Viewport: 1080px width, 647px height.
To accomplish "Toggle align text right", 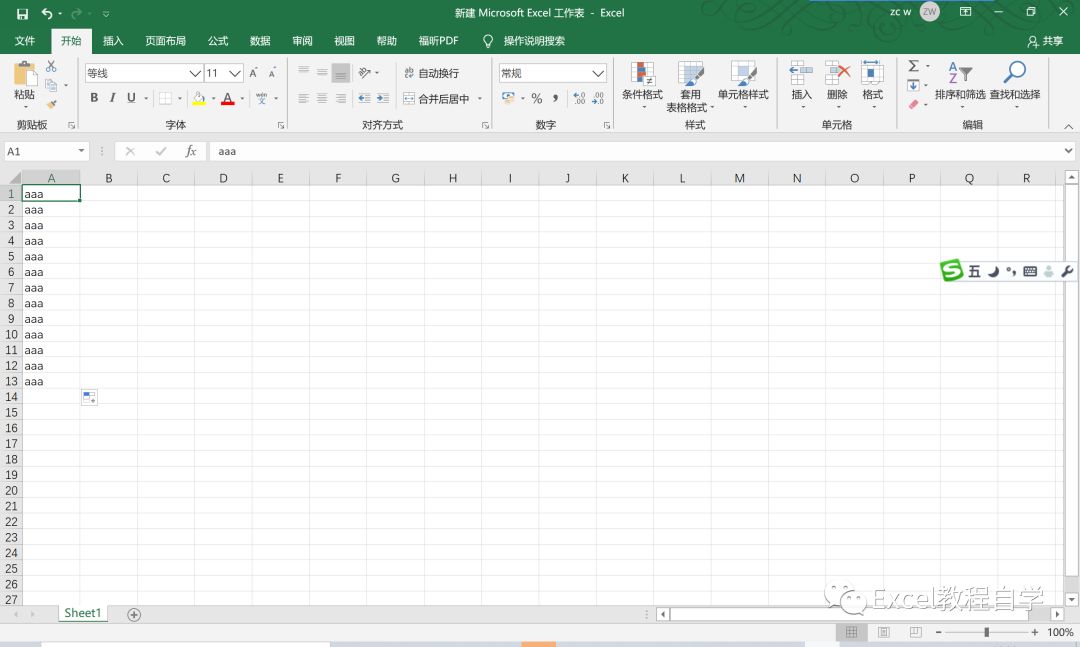I will [x=341, y=98].
